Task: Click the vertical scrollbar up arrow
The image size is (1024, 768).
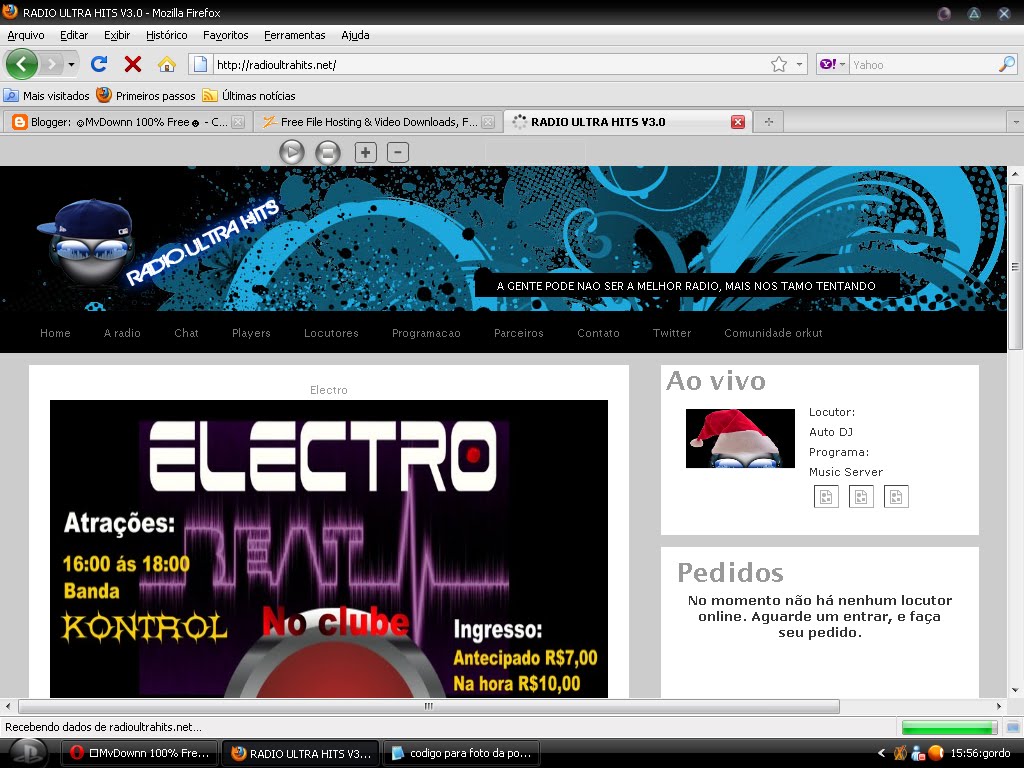Action: [1015, 174]
